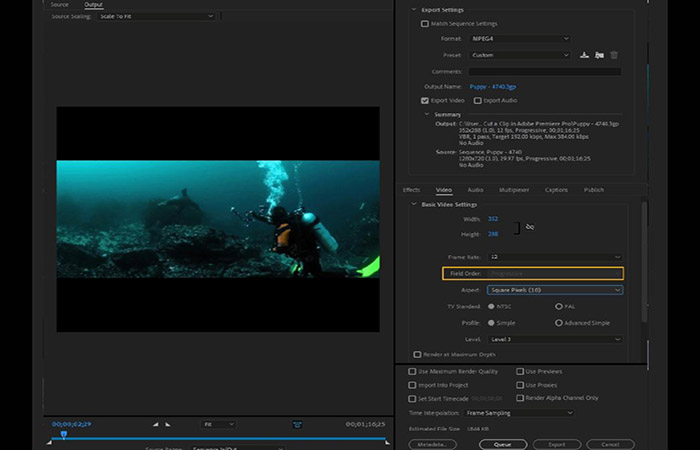Open the Frame Rate dropdown
The image size is (700, 450).
pos(555,257)
